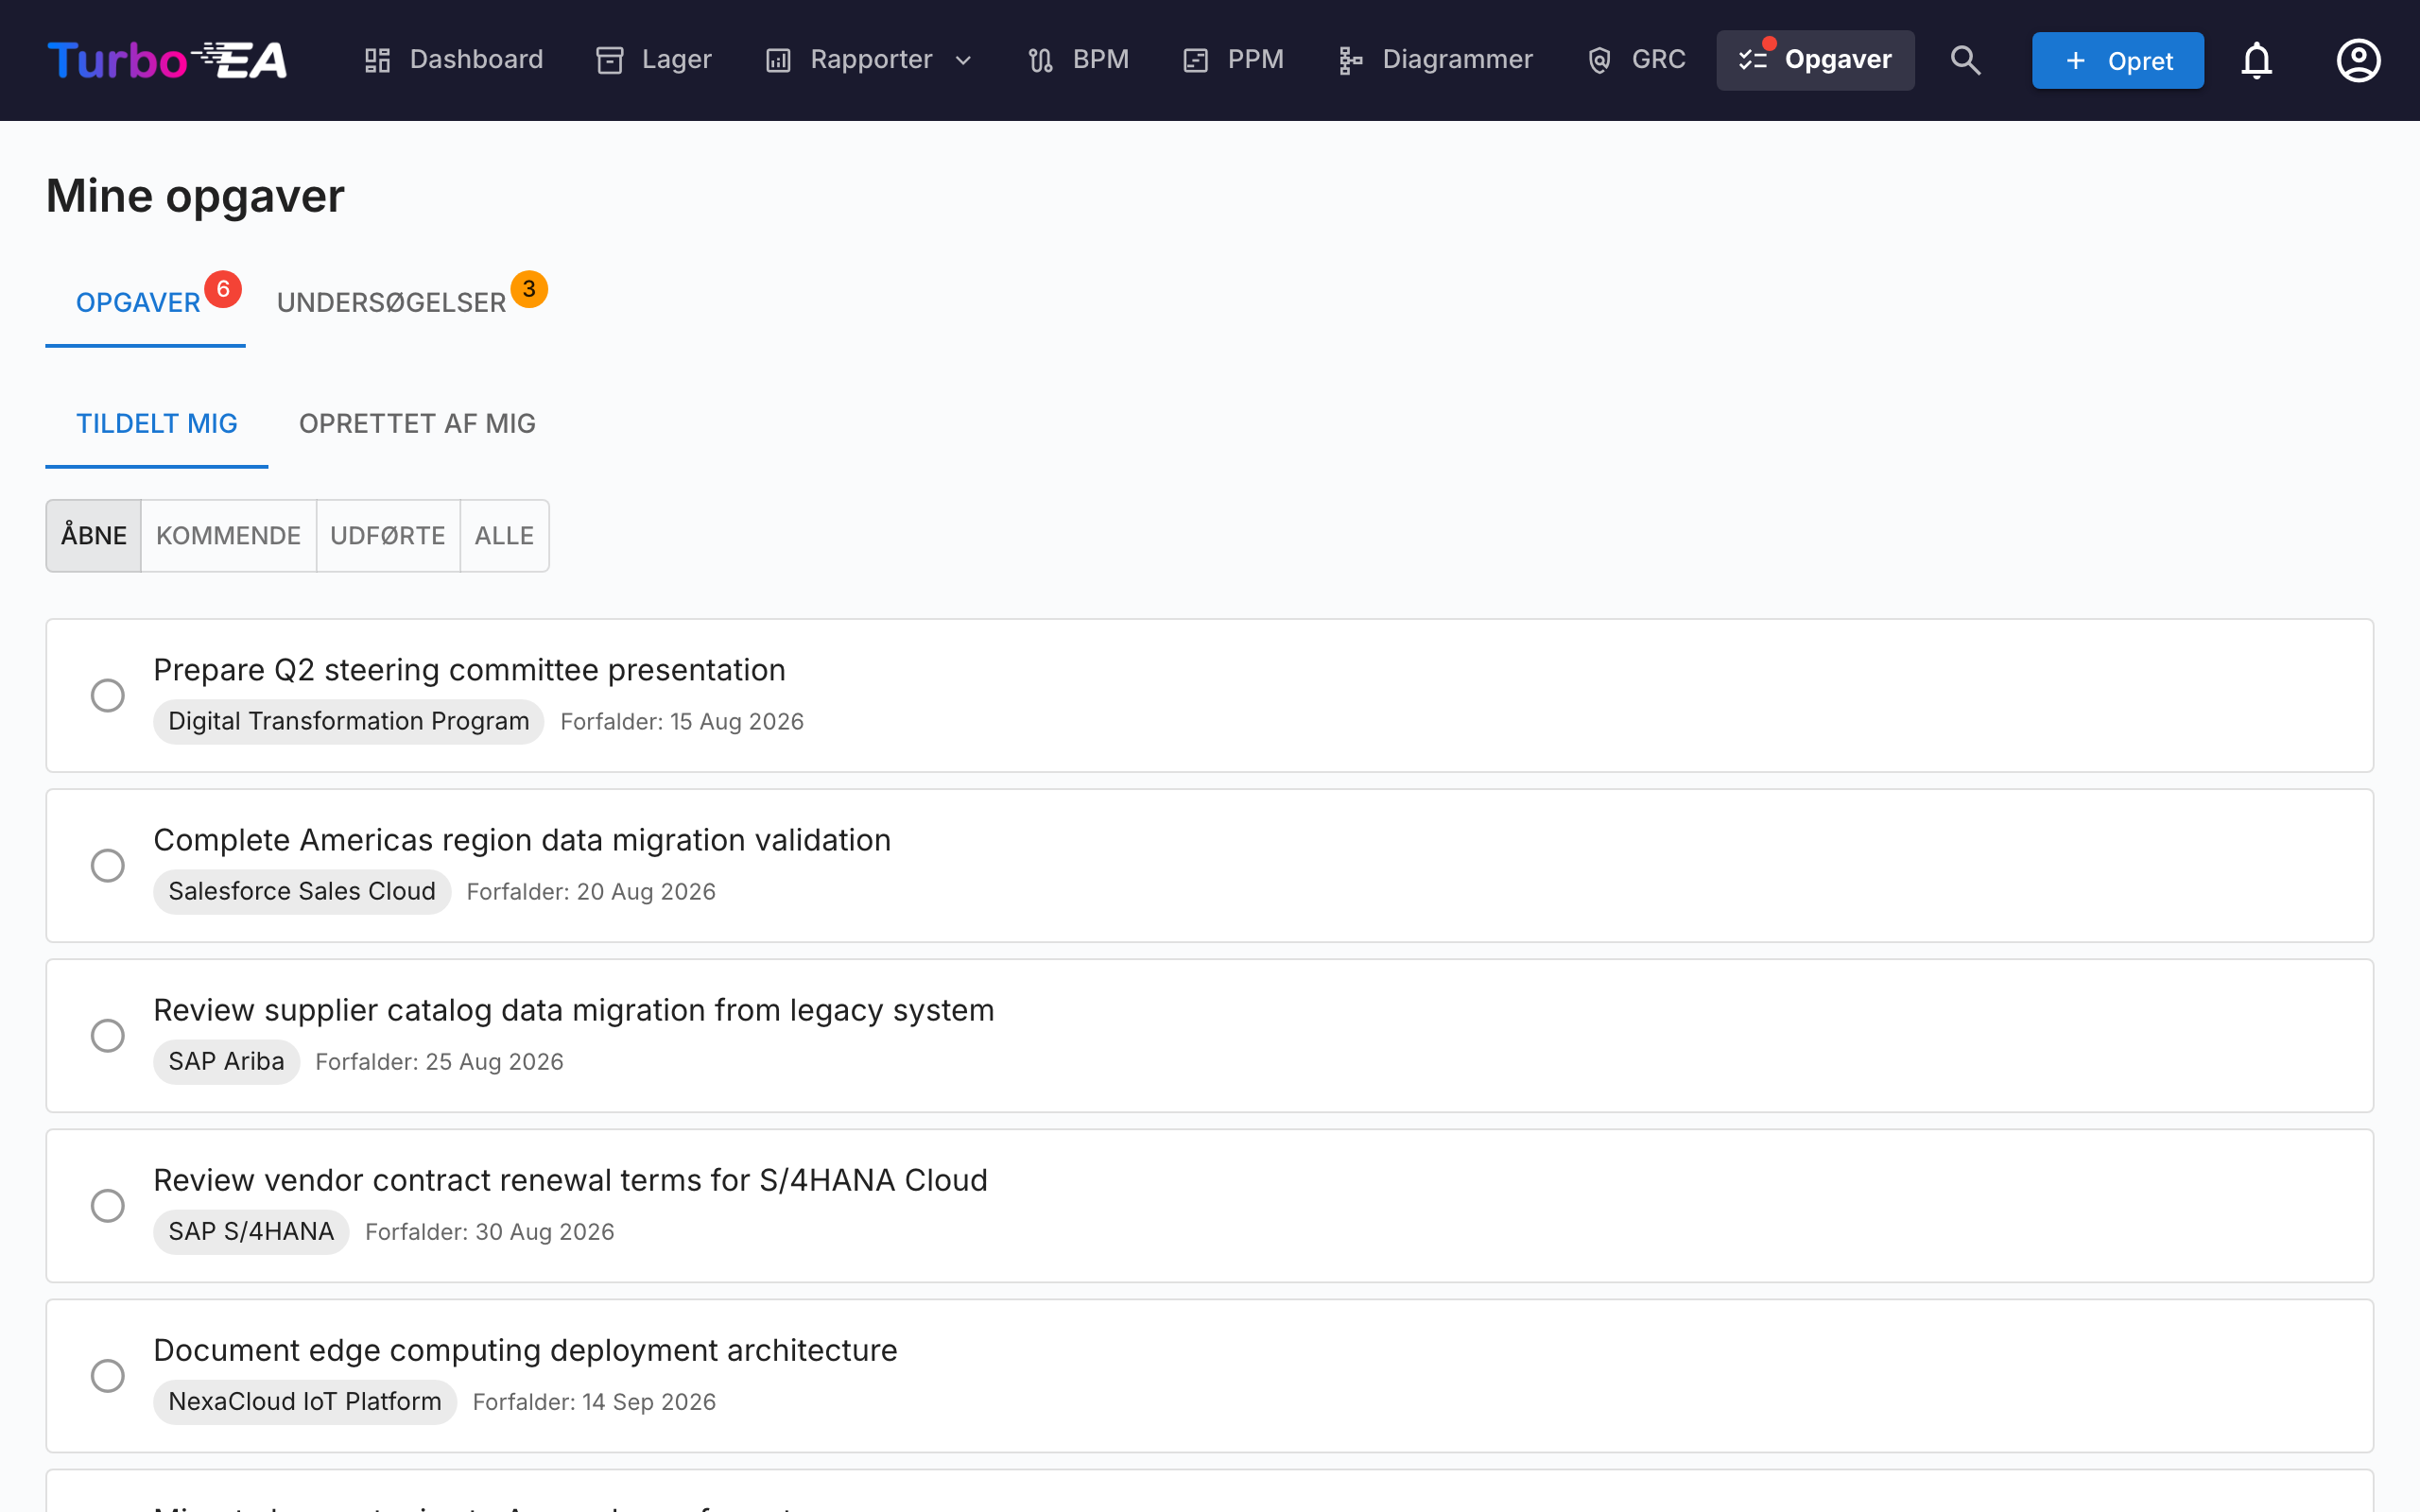Click the Dashboard grid icon
The image size is (2420, 1512).
[377, 60]
